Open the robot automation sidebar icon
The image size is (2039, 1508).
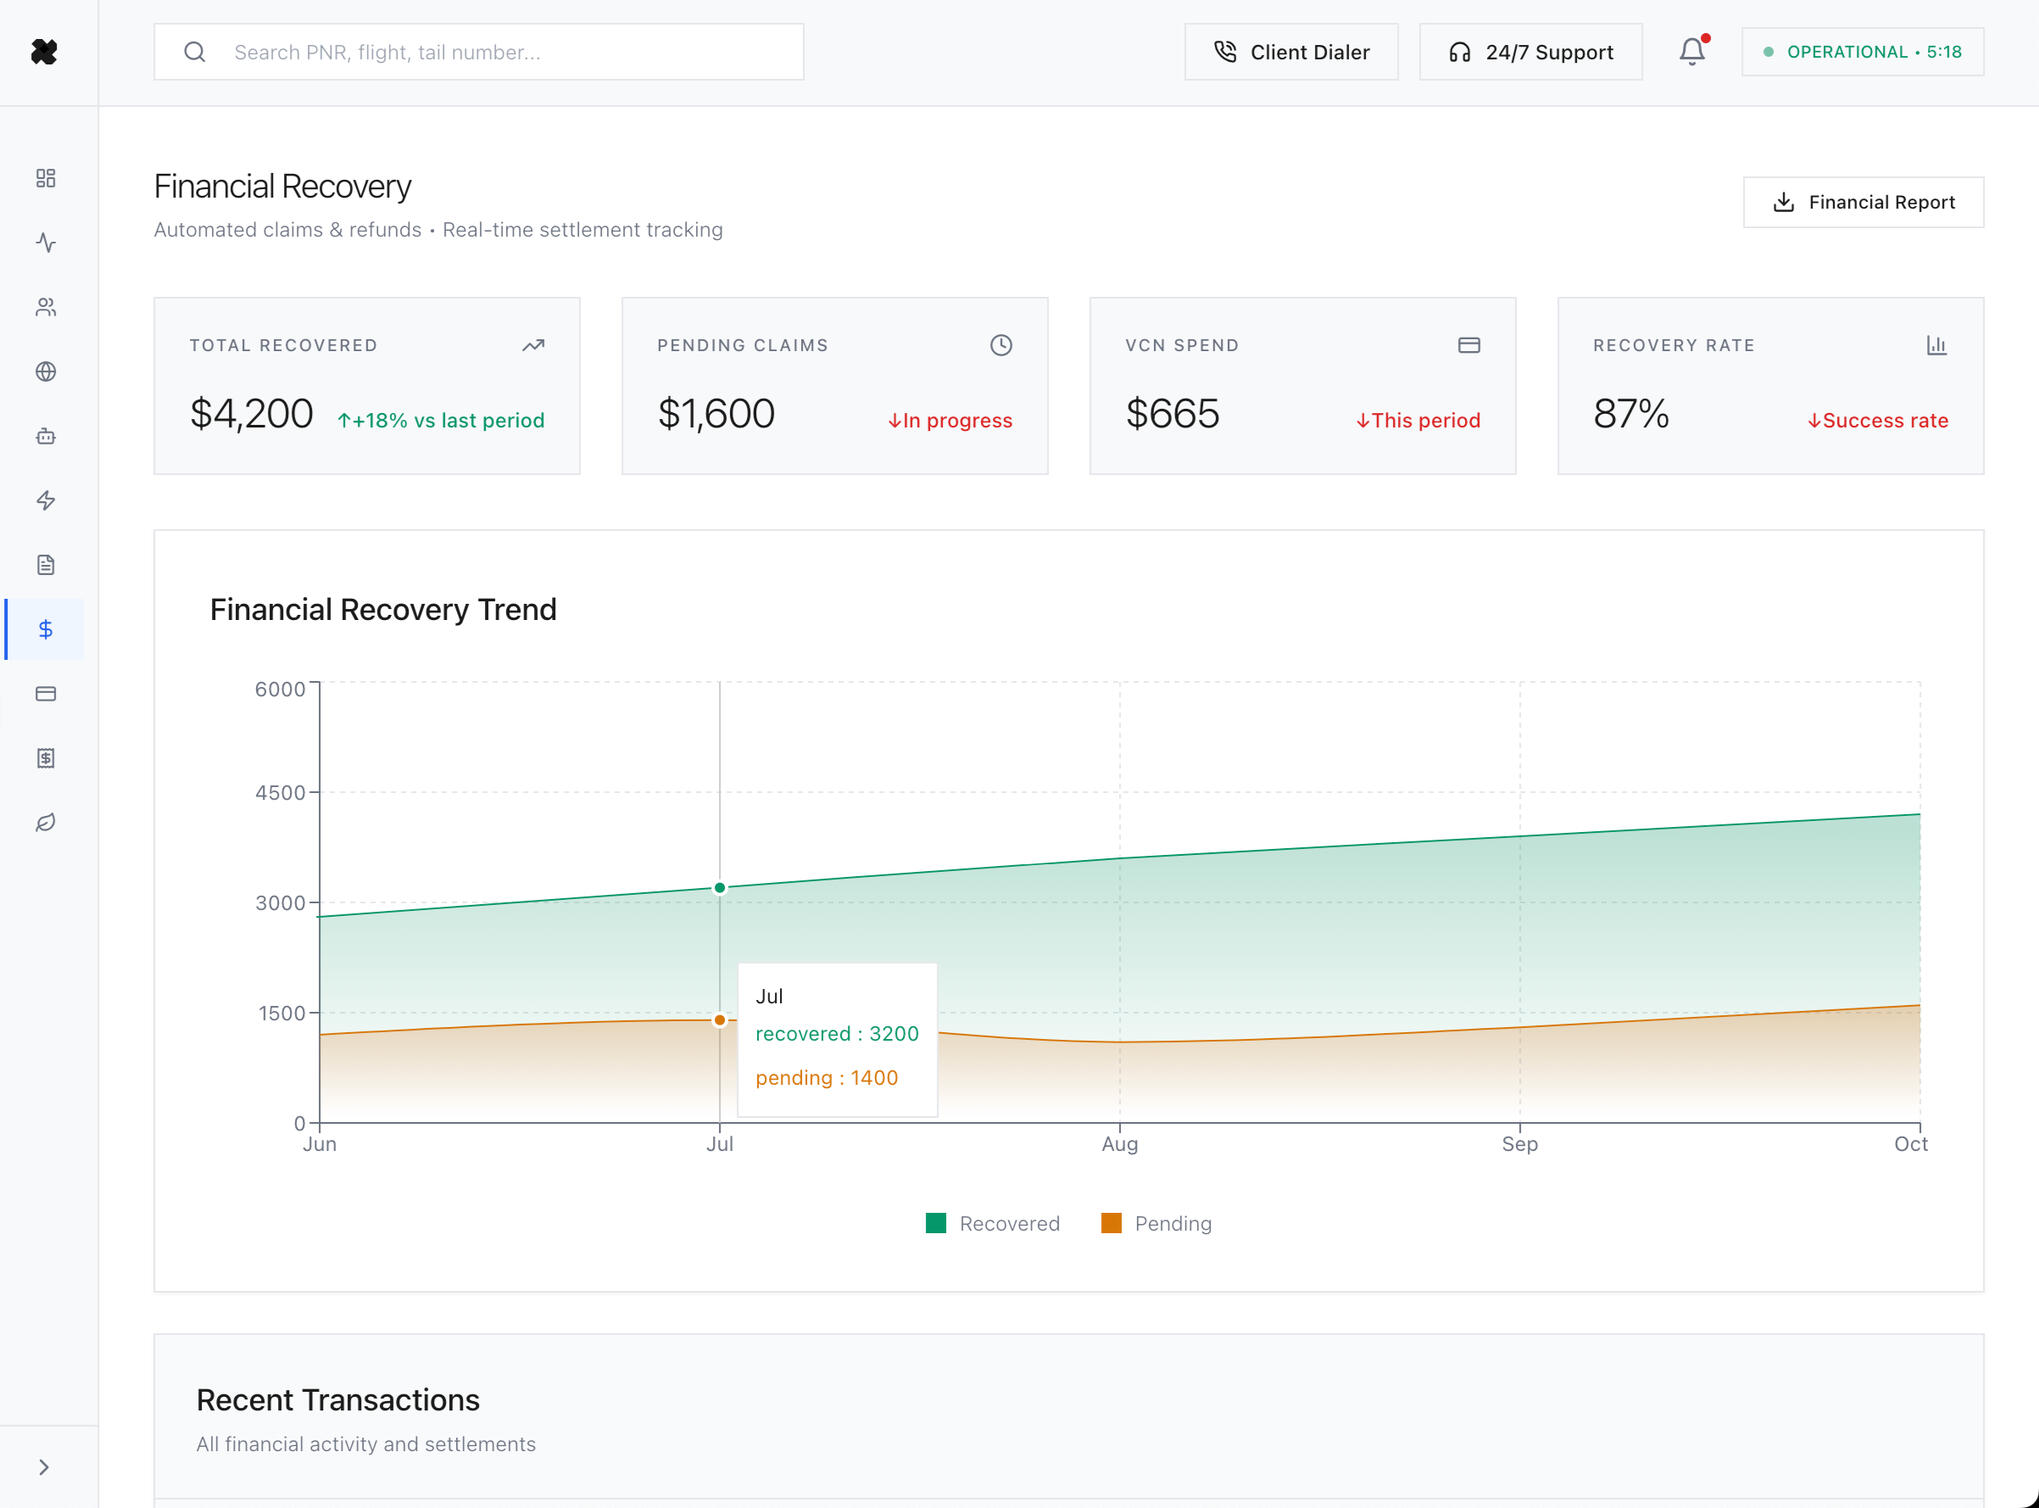coord(46,436)
